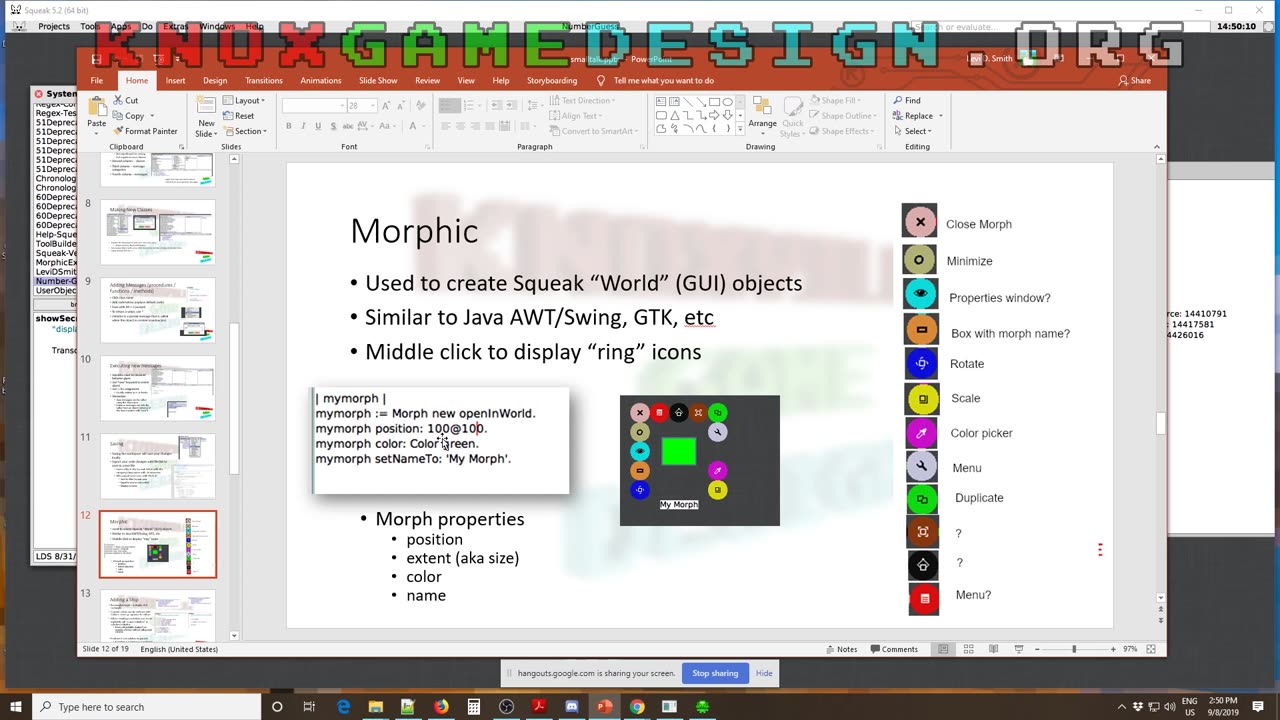
Task: Open Chrome from the taskbar
Action: click(x=637, y=707)
